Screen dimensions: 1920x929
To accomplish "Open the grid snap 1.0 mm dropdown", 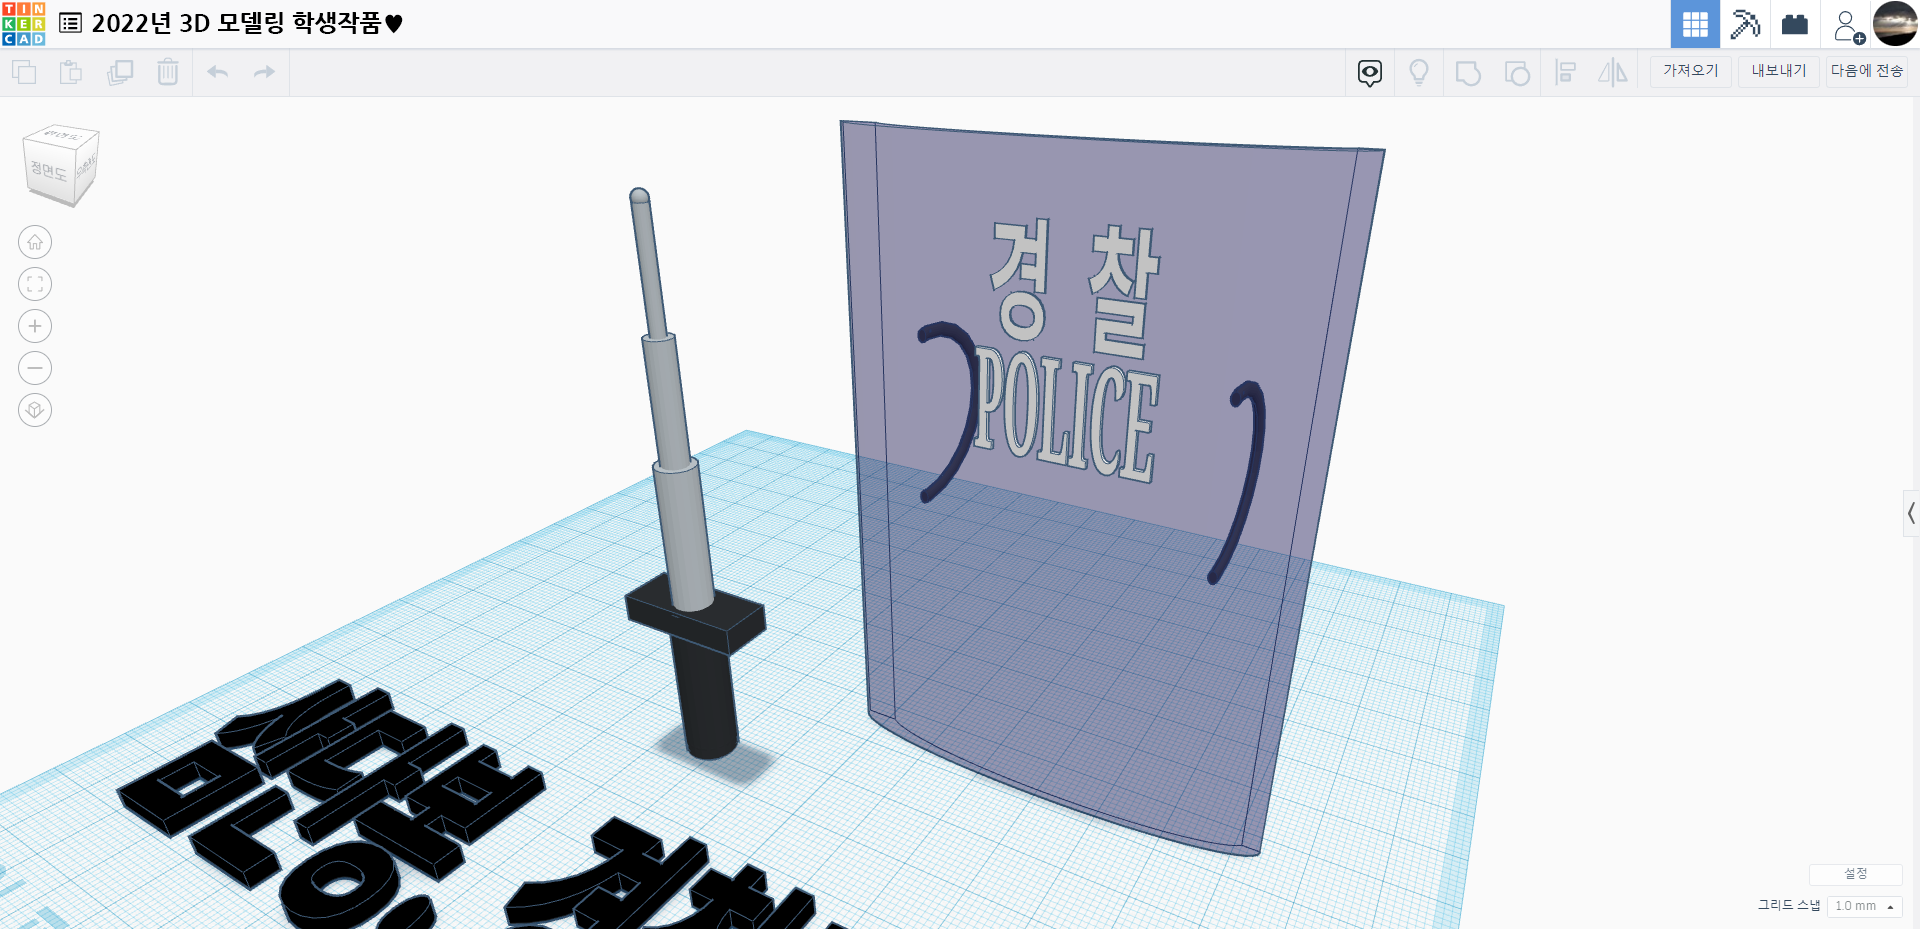I will pyautogui.click(x=1864, y=906).
